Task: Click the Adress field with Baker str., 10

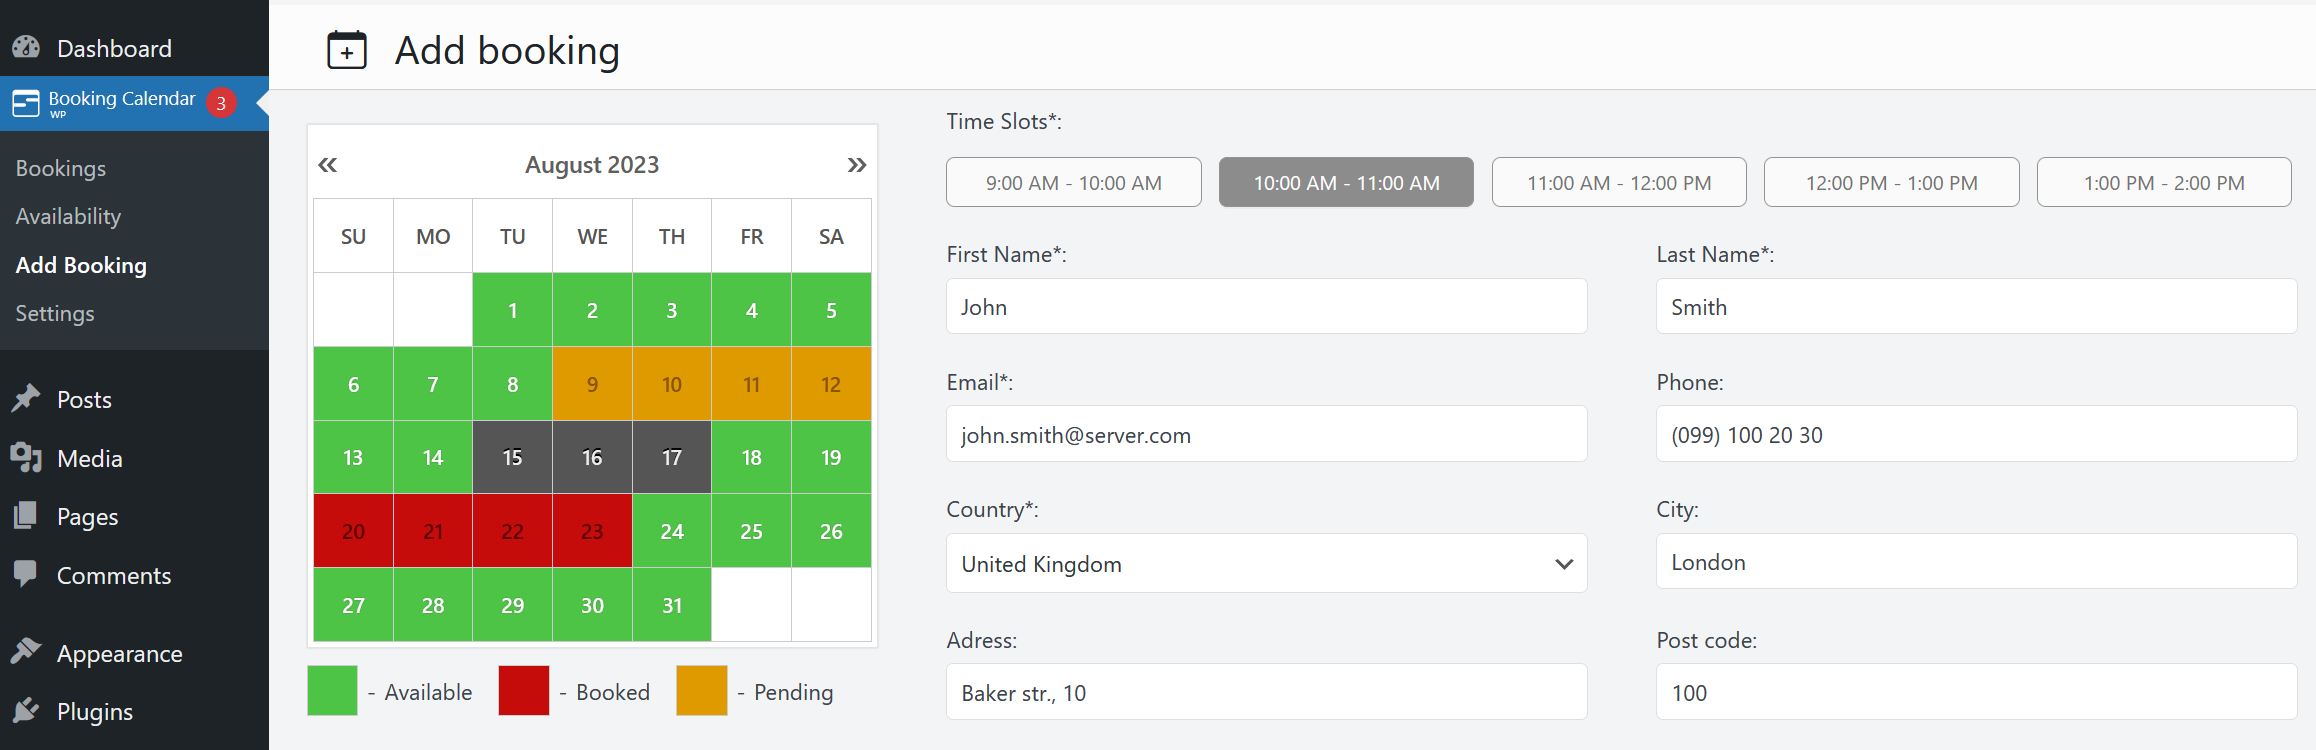Action: point(1267,692)
